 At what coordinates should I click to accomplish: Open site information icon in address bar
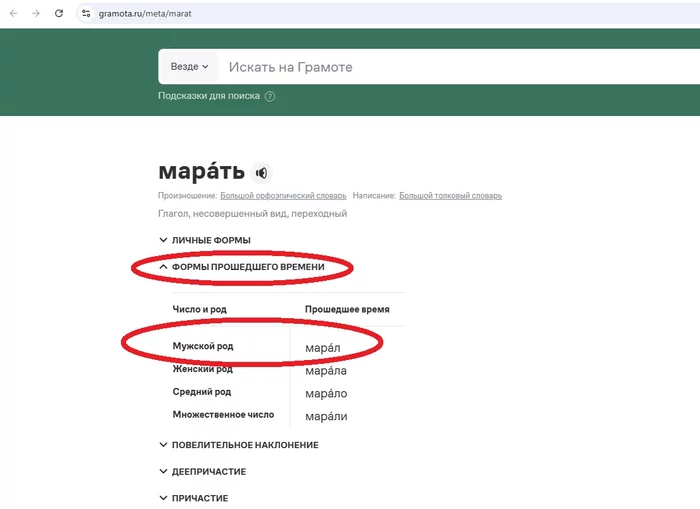point(86,13)
